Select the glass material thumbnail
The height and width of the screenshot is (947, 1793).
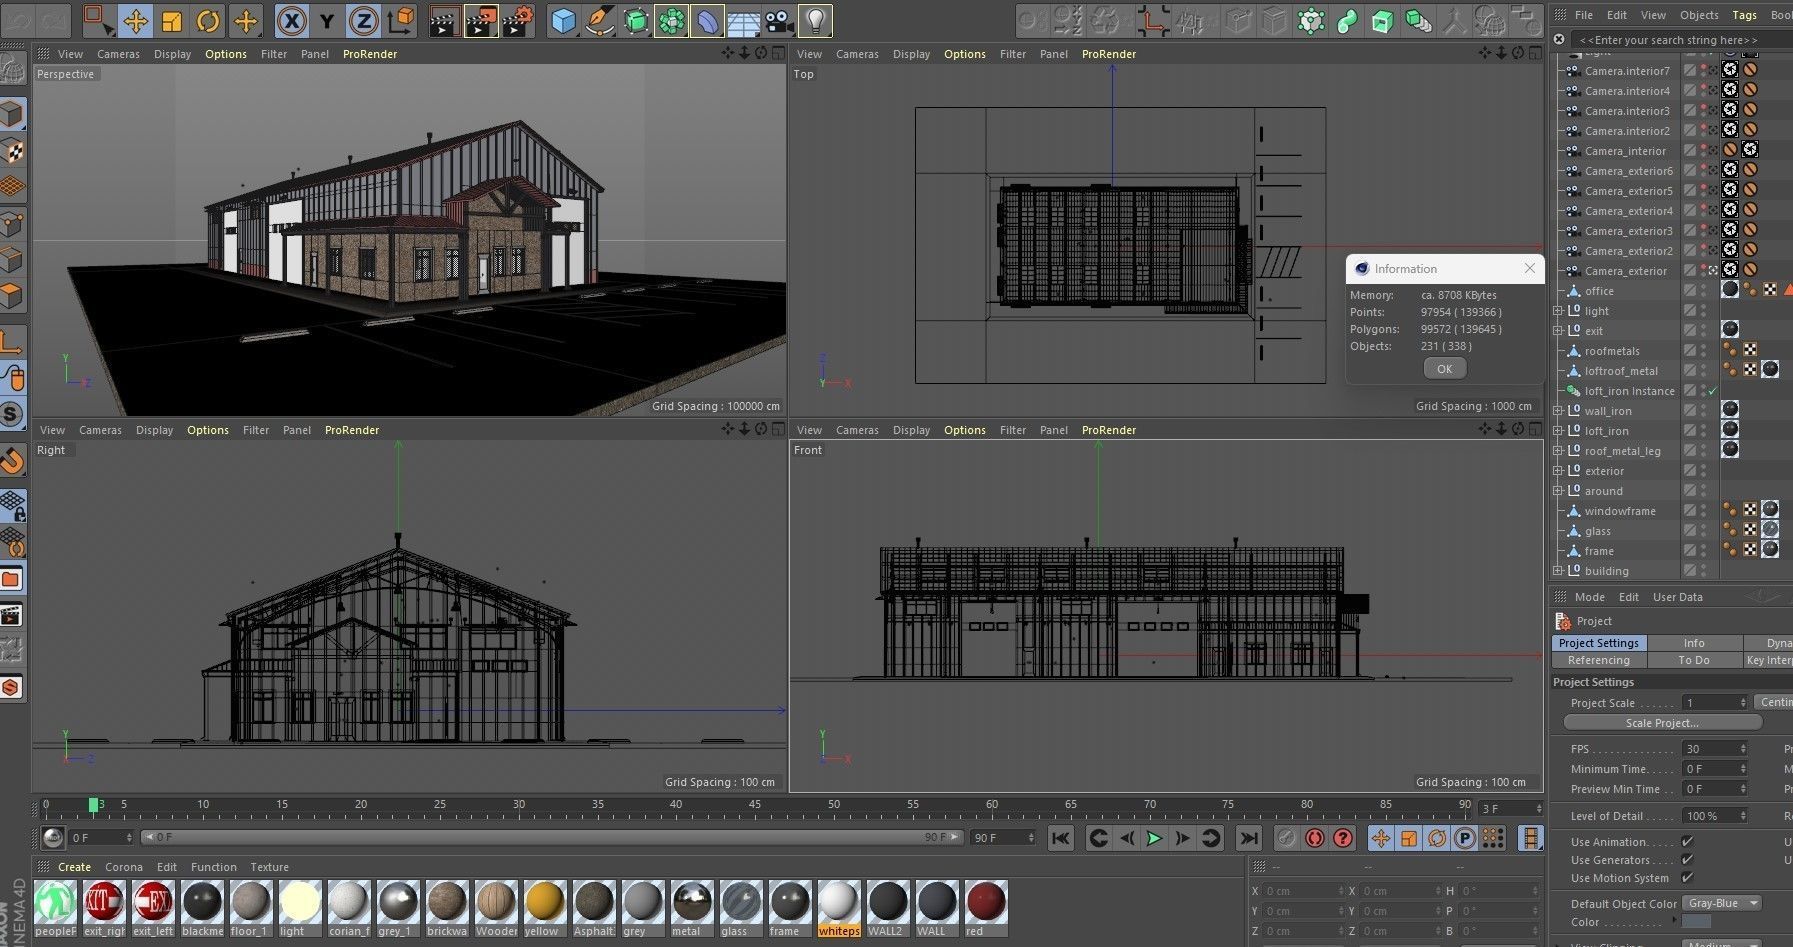pos(741,909)
